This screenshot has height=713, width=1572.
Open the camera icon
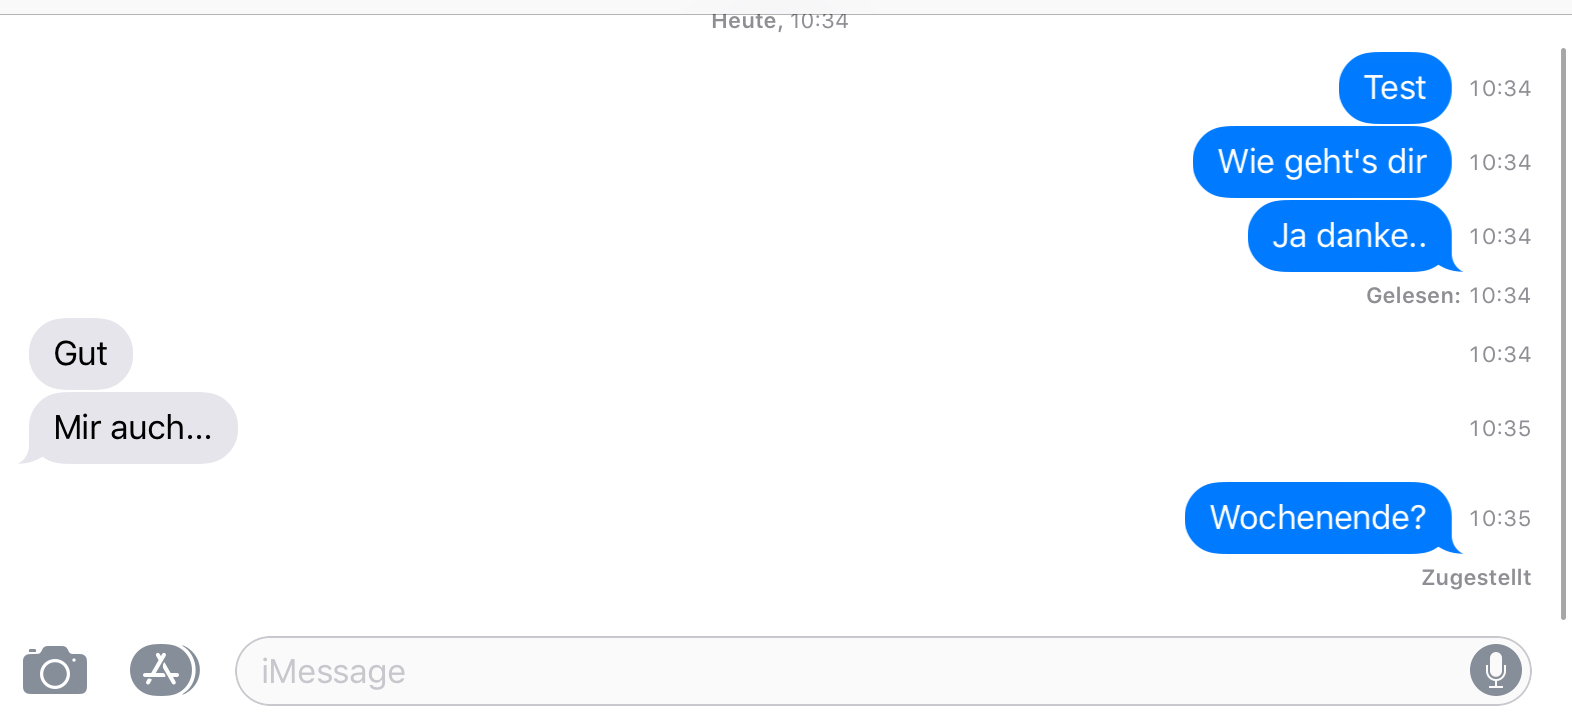coord(55,670)
